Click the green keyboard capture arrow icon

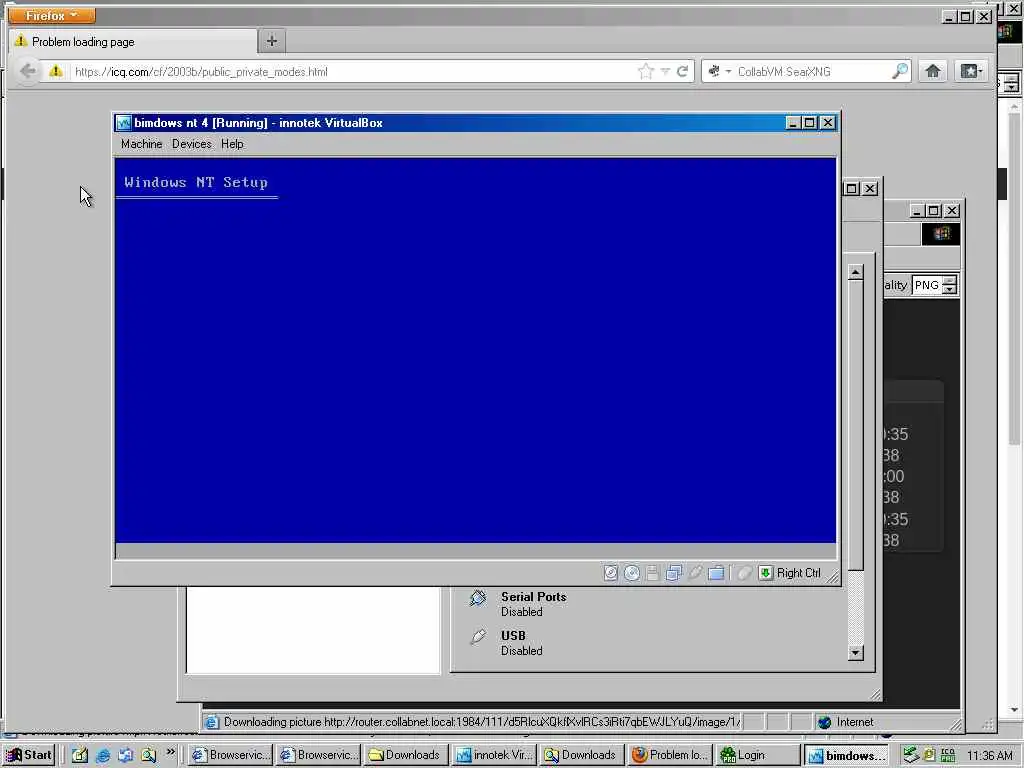(765, 573)
